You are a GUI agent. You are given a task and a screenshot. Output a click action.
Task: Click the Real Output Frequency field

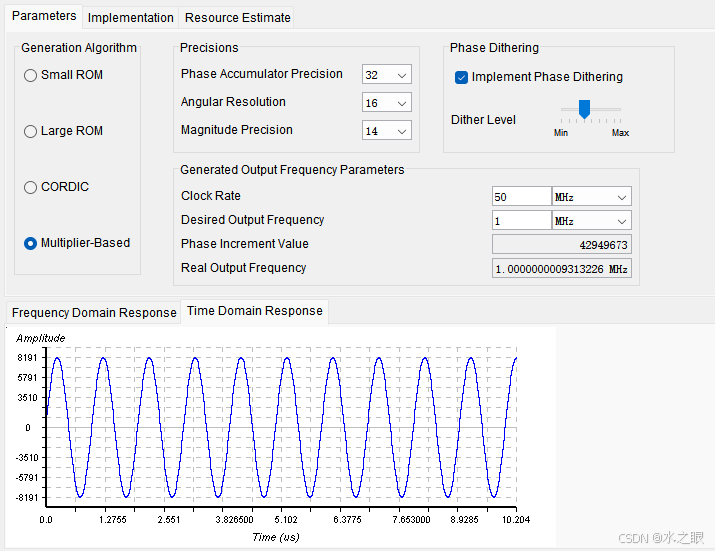tap(562, 269)
